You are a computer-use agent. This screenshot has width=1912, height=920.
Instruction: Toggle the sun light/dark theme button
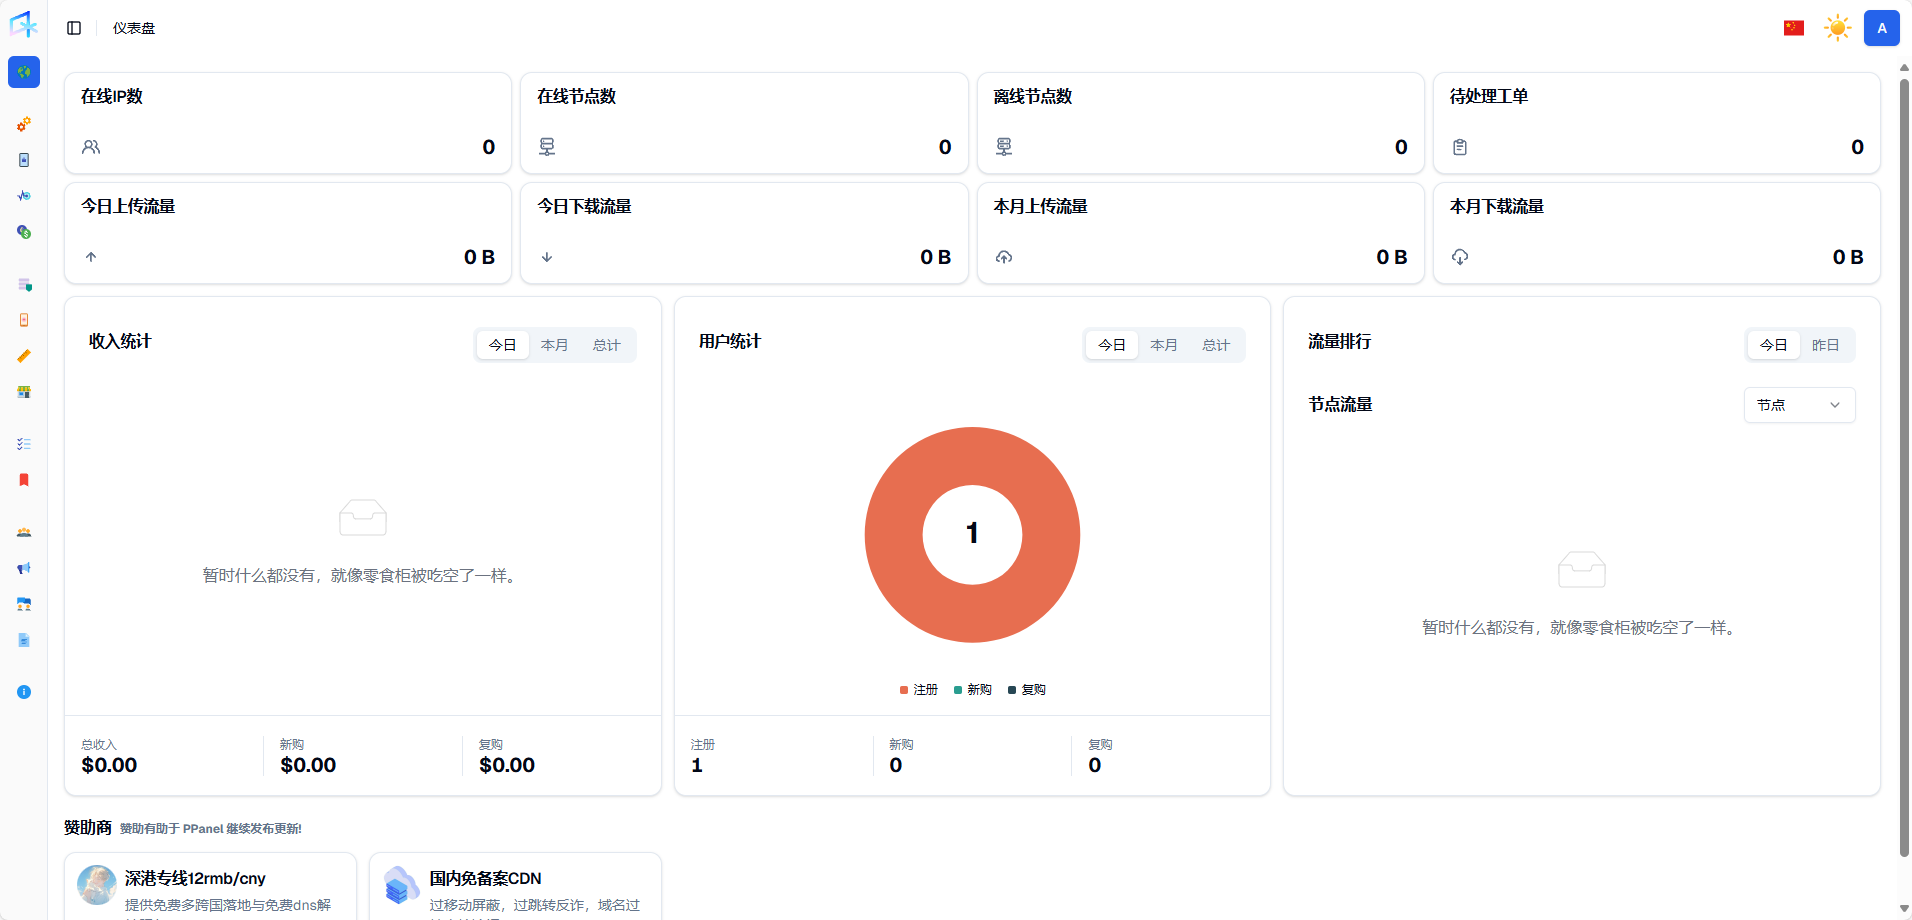pos(1837,28)
